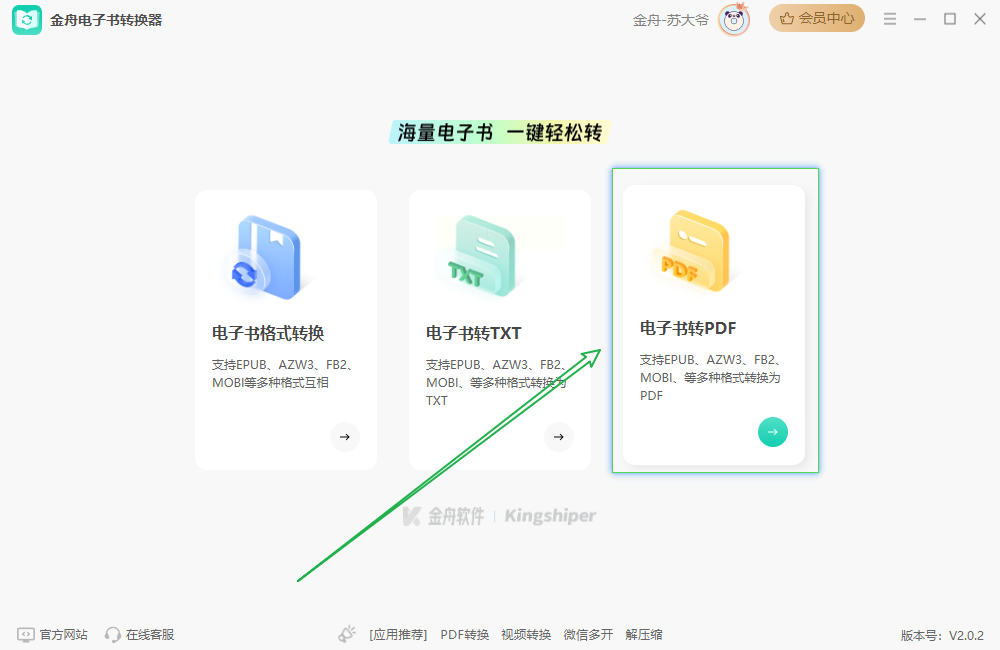Click the [应用推荐] label

[x=398, y=635]
